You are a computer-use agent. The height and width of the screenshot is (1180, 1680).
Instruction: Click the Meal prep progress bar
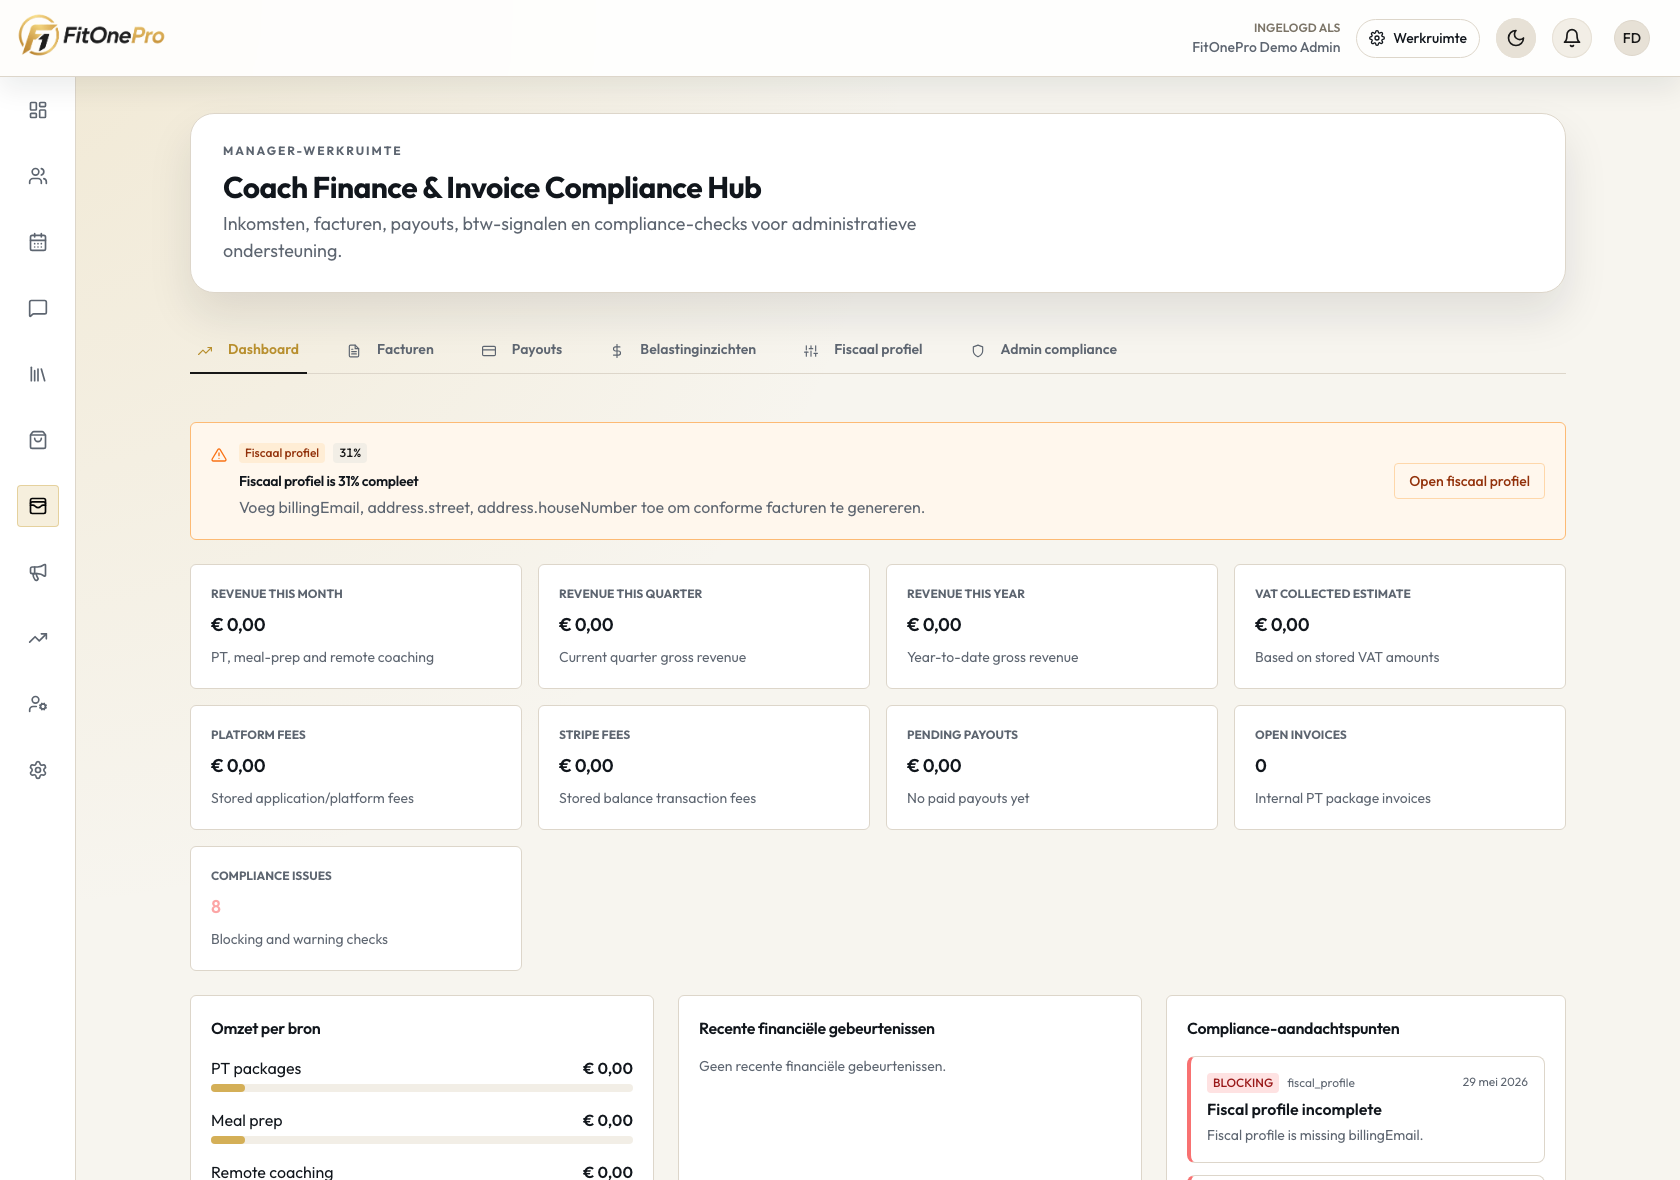(422, 1140)
